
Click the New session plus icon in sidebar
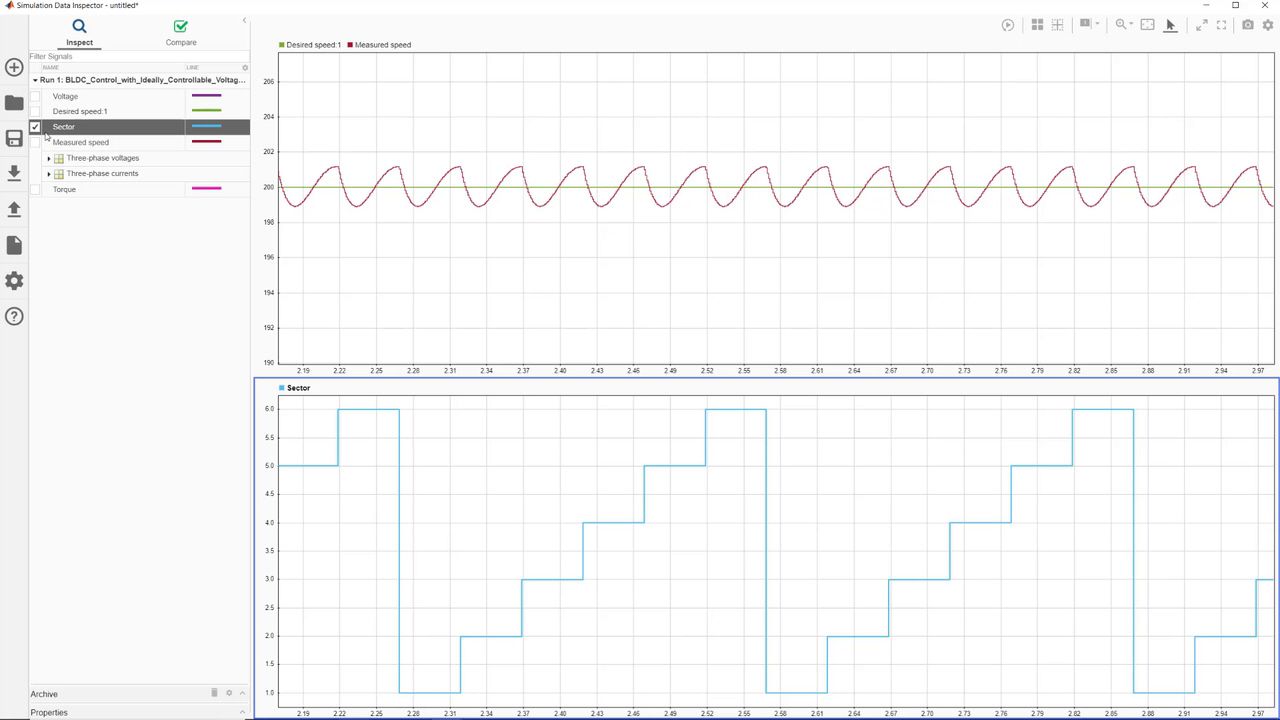tap(14, 68)
